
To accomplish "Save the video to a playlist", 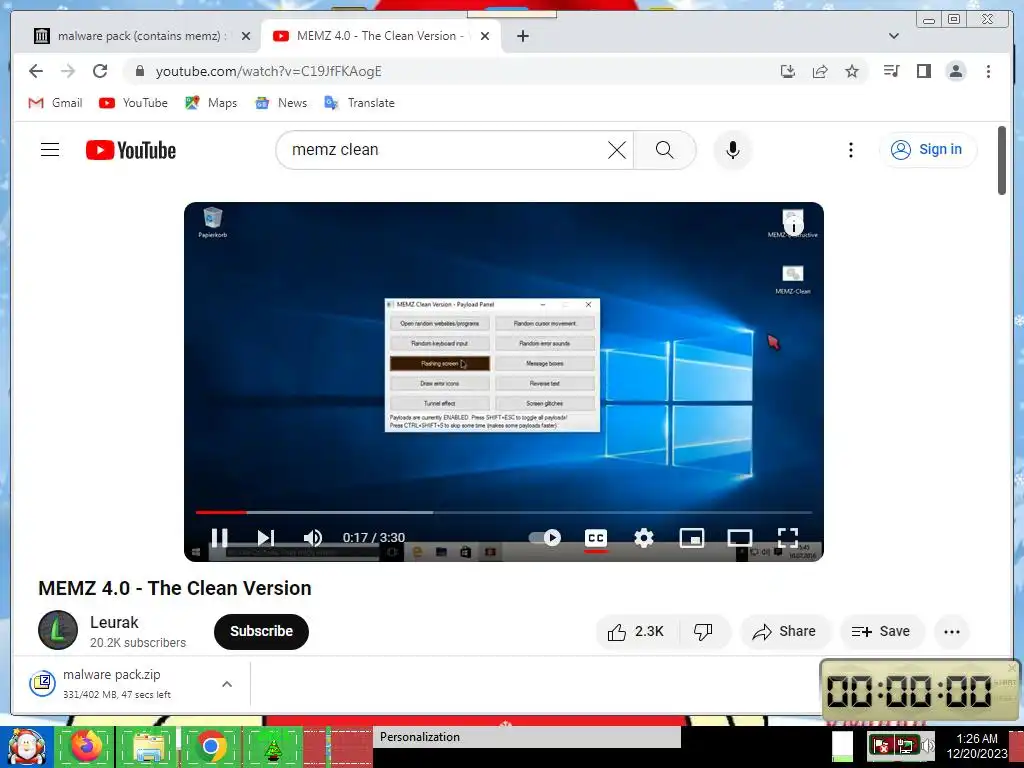I will [881, 632].
